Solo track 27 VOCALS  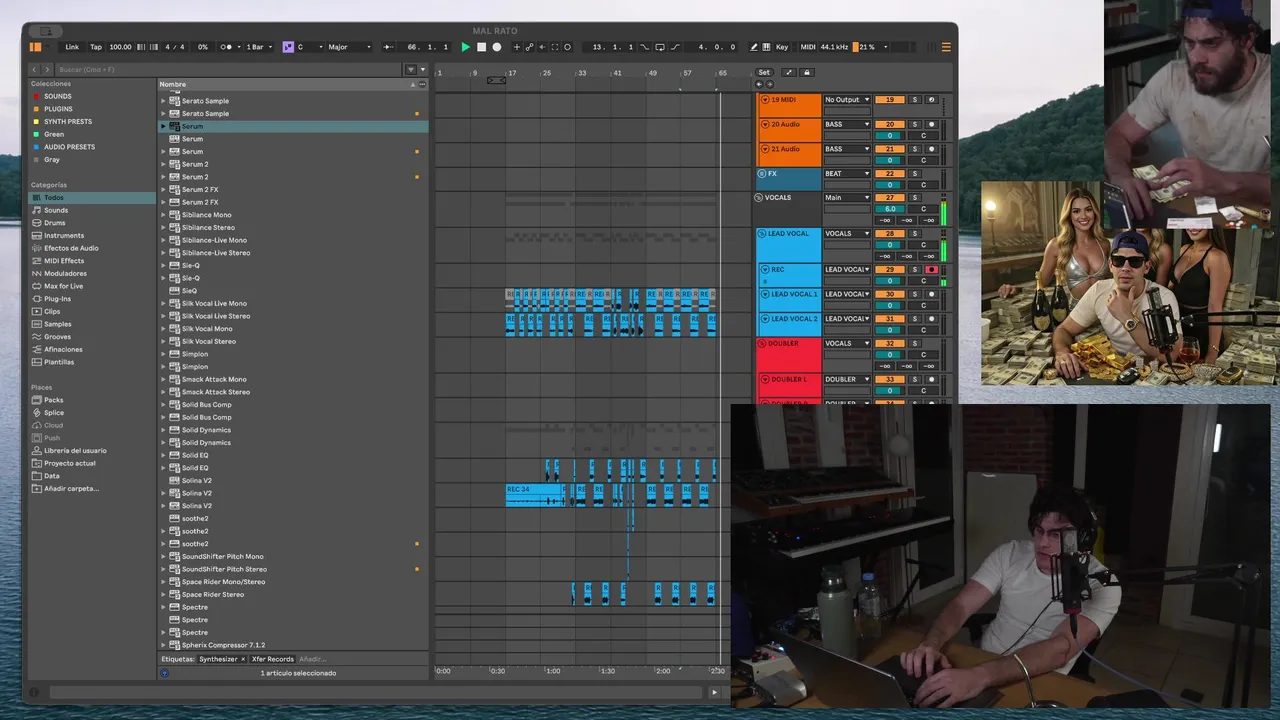pyautogui.click(x=914, y=198)
